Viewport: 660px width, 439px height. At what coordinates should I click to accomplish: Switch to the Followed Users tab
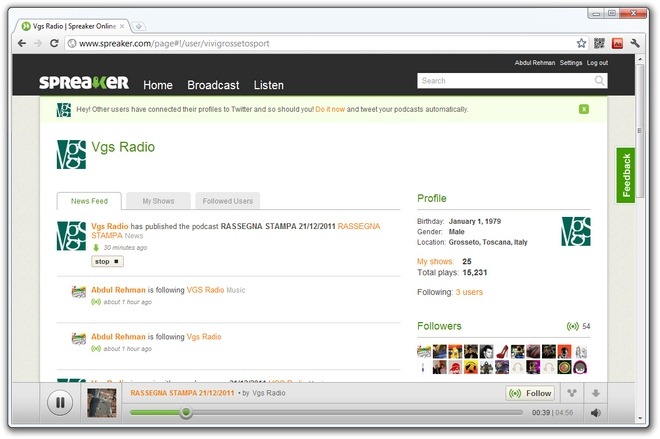228,201
